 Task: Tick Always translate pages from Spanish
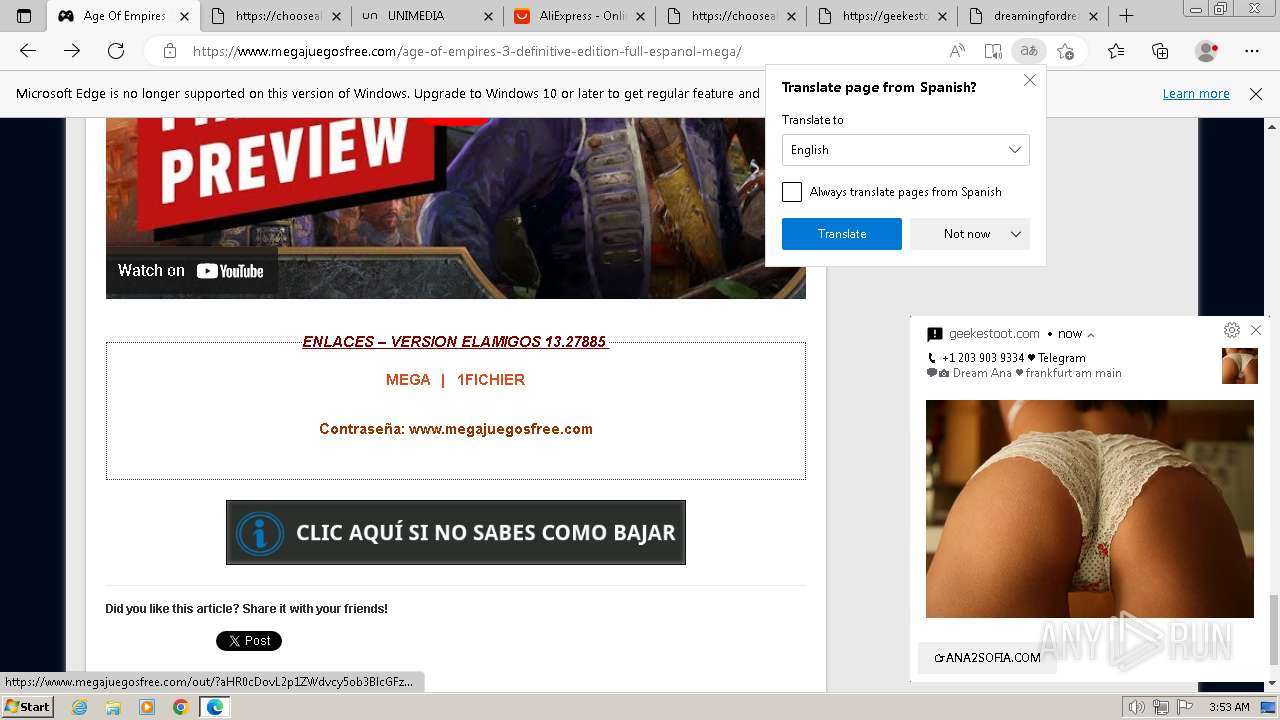(x=792, y=192)
